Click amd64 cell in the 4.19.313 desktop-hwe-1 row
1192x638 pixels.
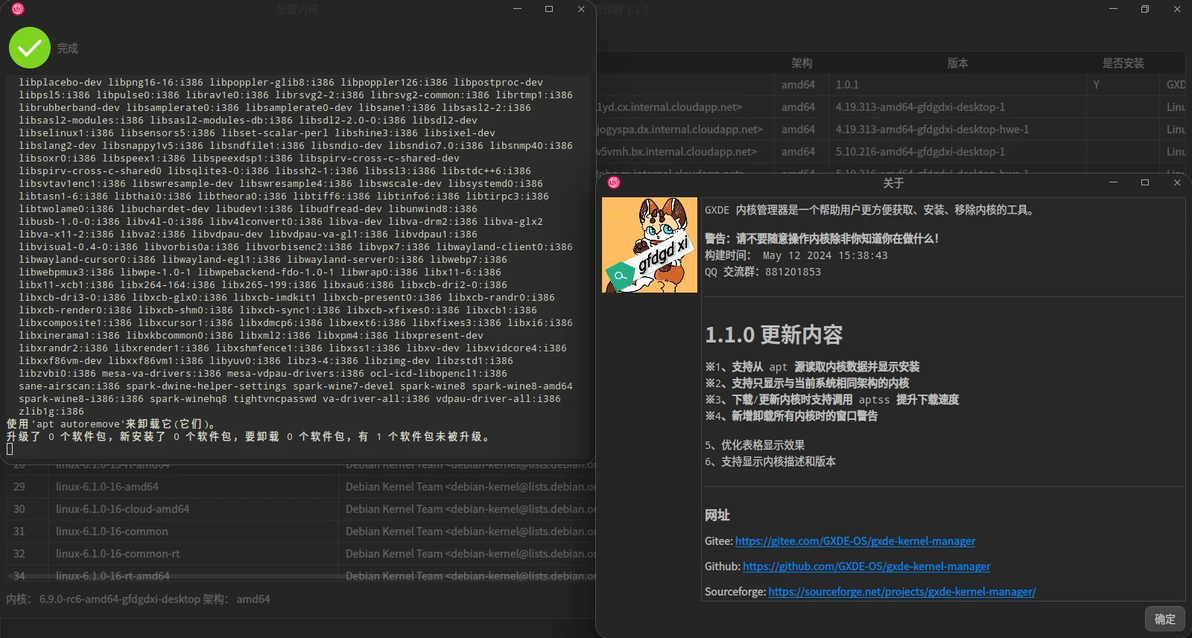(801, 129)
